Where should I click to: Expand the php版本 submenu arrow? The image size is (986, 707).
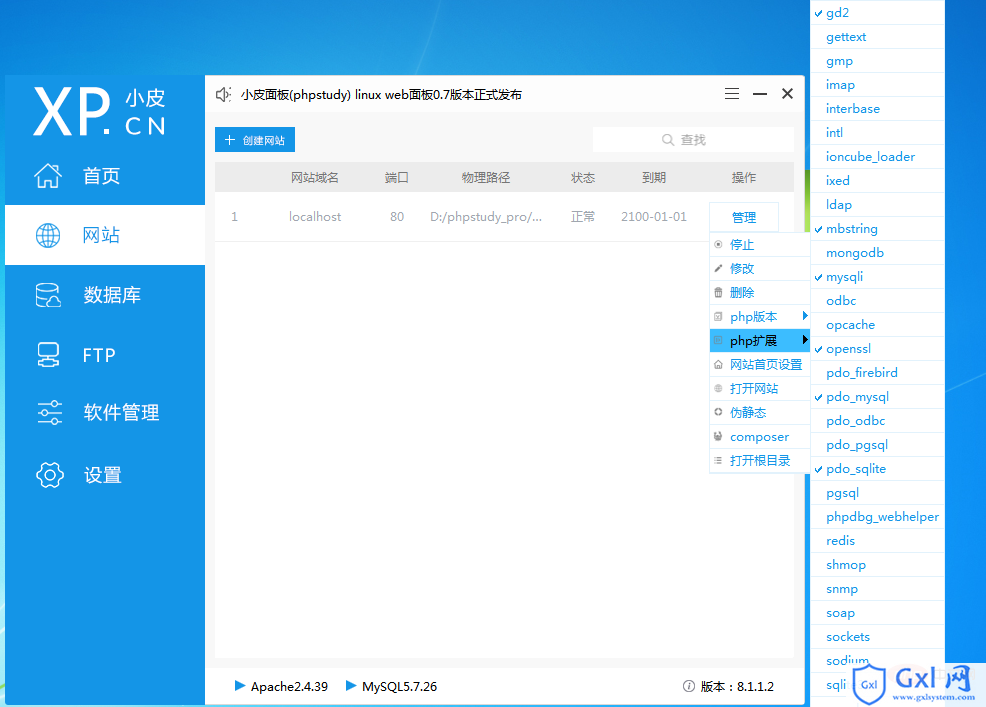click(x=804, y=316)
